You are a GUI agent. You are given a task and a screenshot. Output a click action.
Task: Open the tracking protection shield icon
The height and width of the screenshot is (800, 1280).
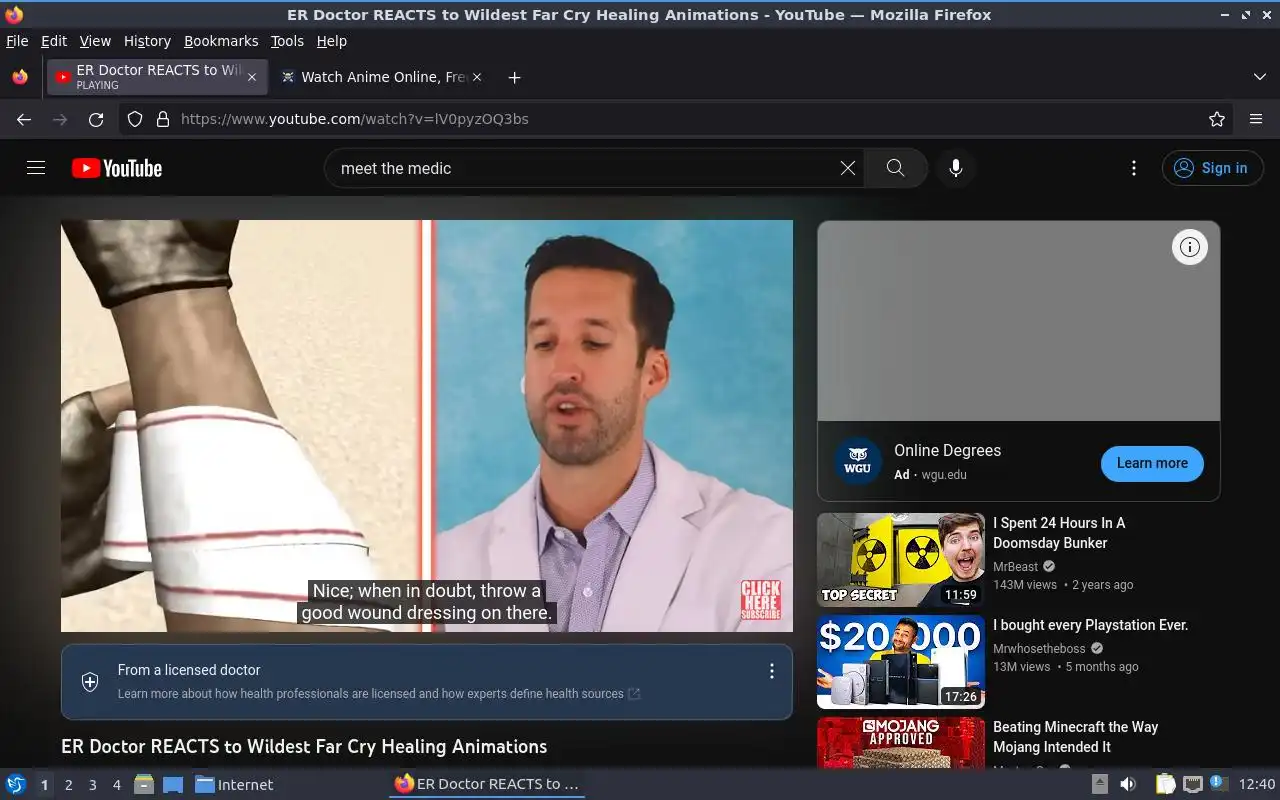[135, 119]
